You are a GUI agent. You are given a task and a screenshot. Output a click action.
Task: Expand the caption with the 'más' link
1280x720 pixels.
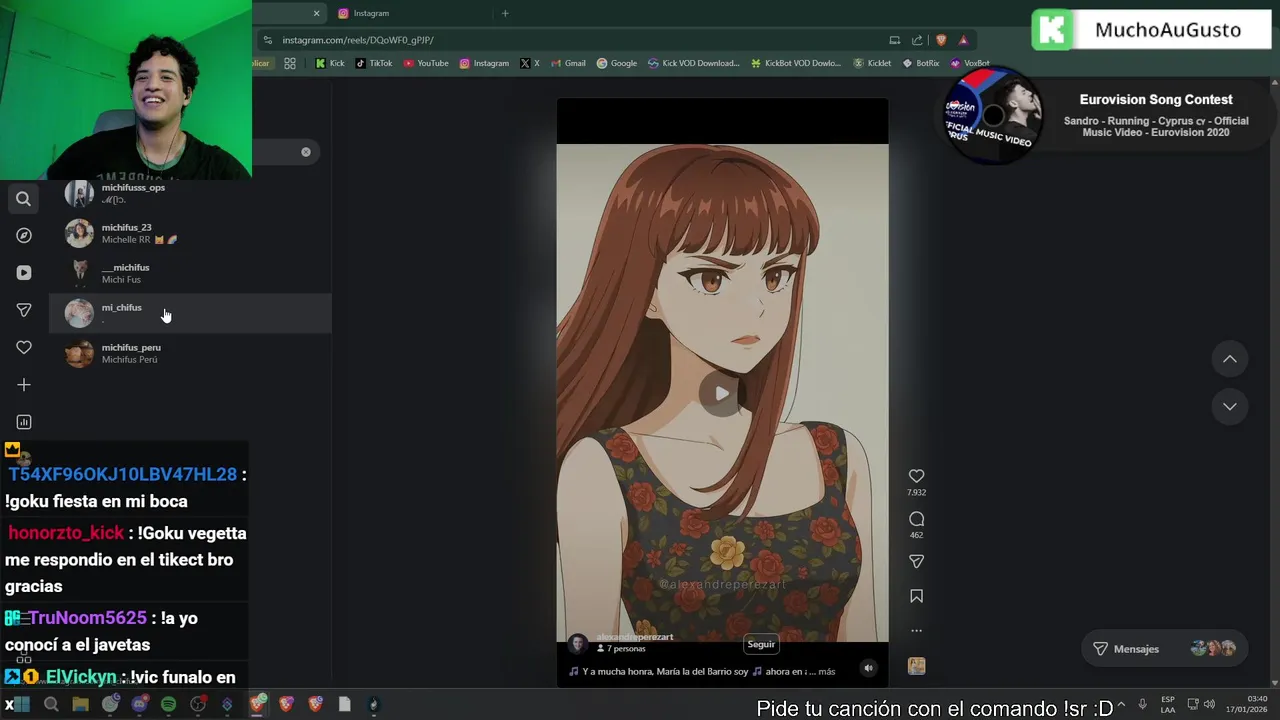826,672
